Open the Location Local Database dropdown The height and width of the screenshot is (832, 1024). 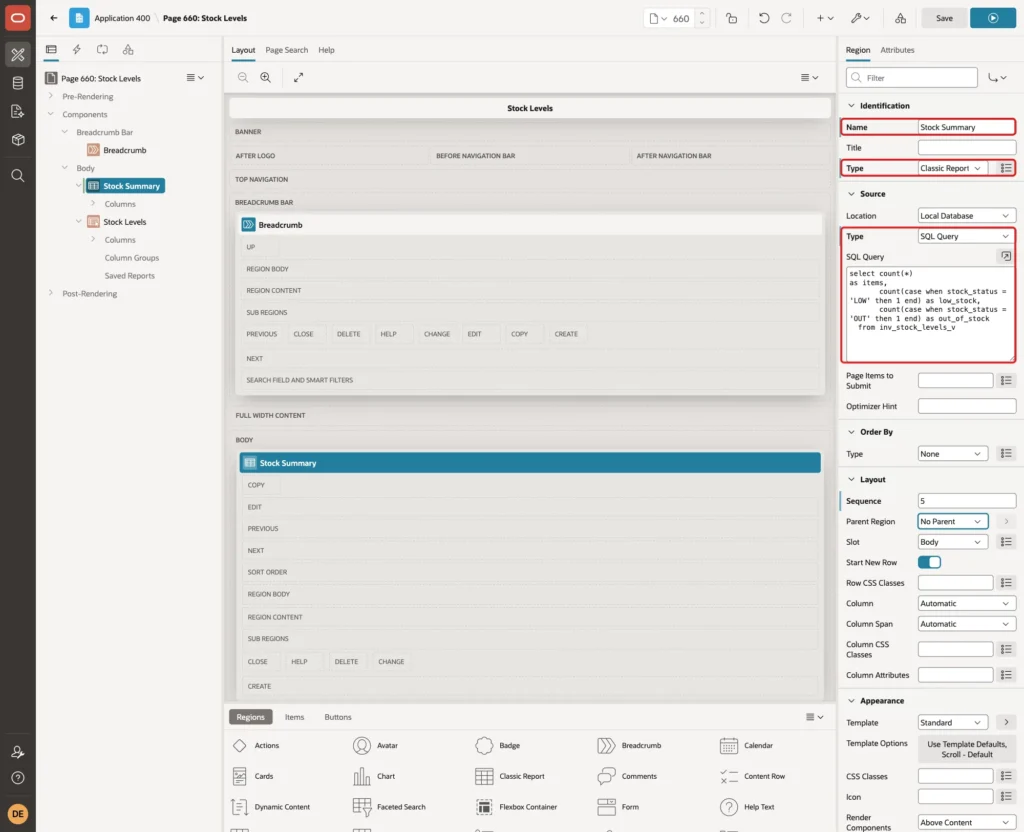[967, 216]
